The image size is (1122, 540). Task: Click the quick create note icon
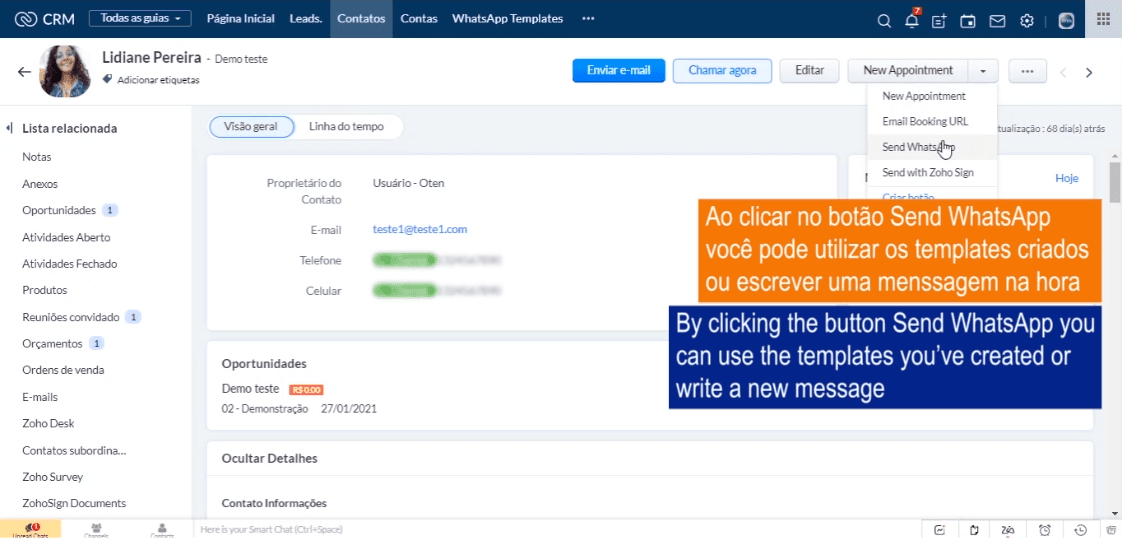(939, 20)
